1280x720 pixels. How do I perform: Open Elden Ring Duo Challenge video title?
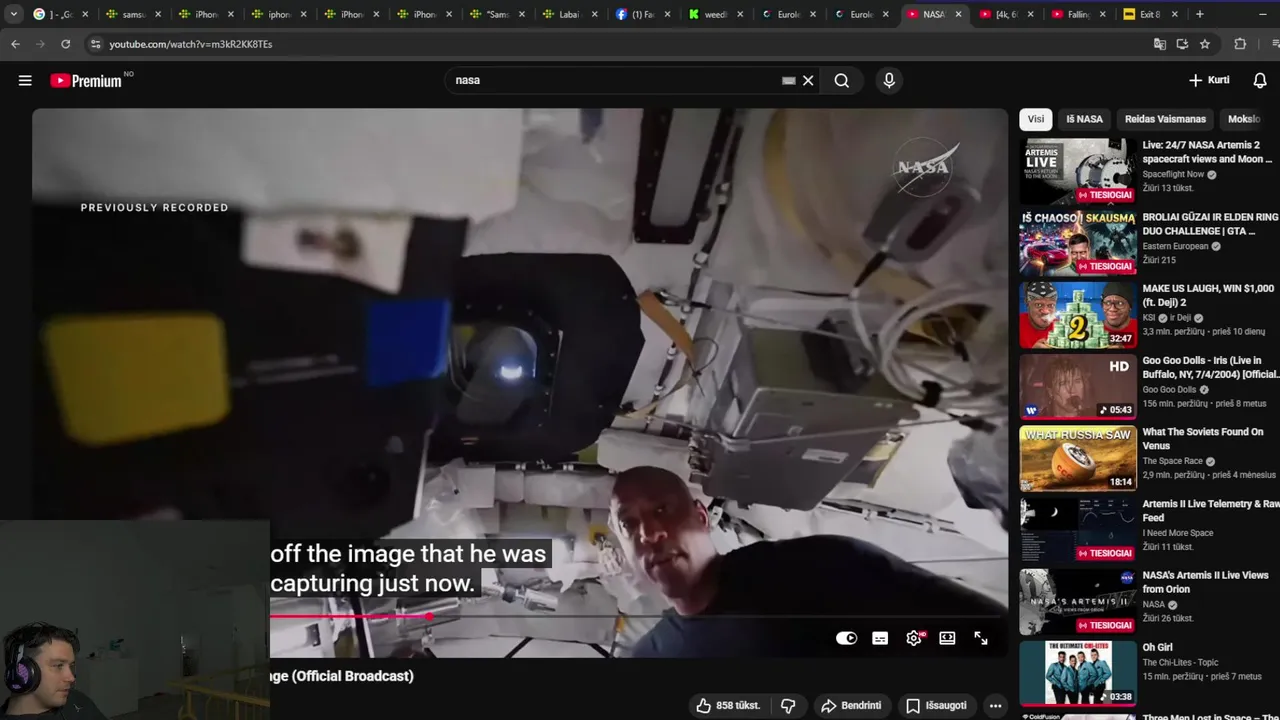[1210, 224]
